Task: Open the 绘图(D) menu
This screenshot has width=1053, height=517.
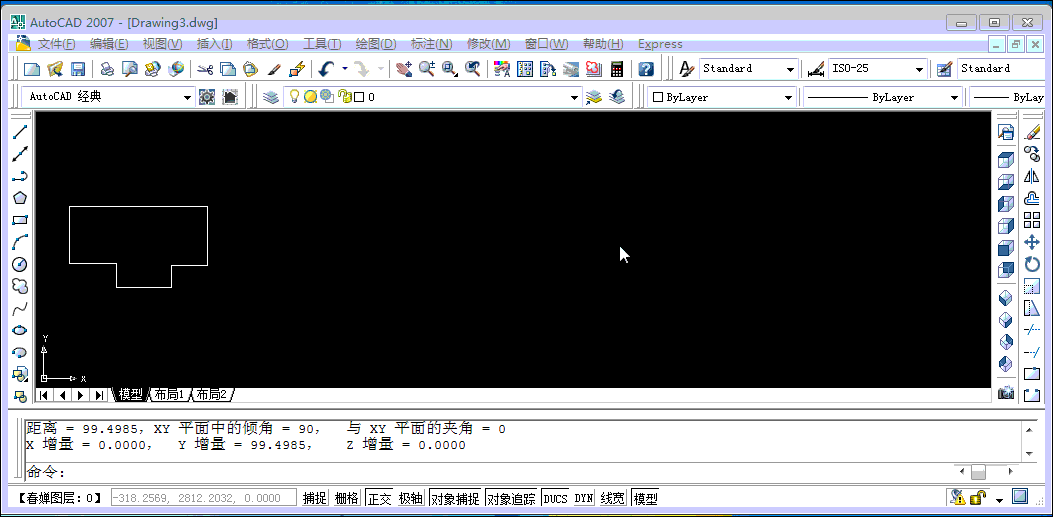Action: 376,44
